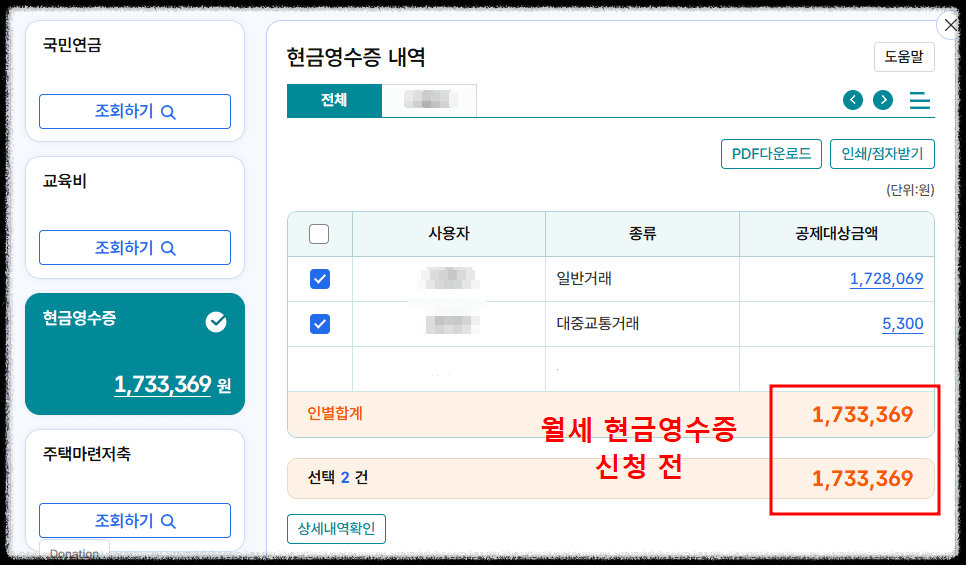Select the 현금영수증 category card
Screen dimensions: 966x565
pyautogui.click(x=135, y=354)
